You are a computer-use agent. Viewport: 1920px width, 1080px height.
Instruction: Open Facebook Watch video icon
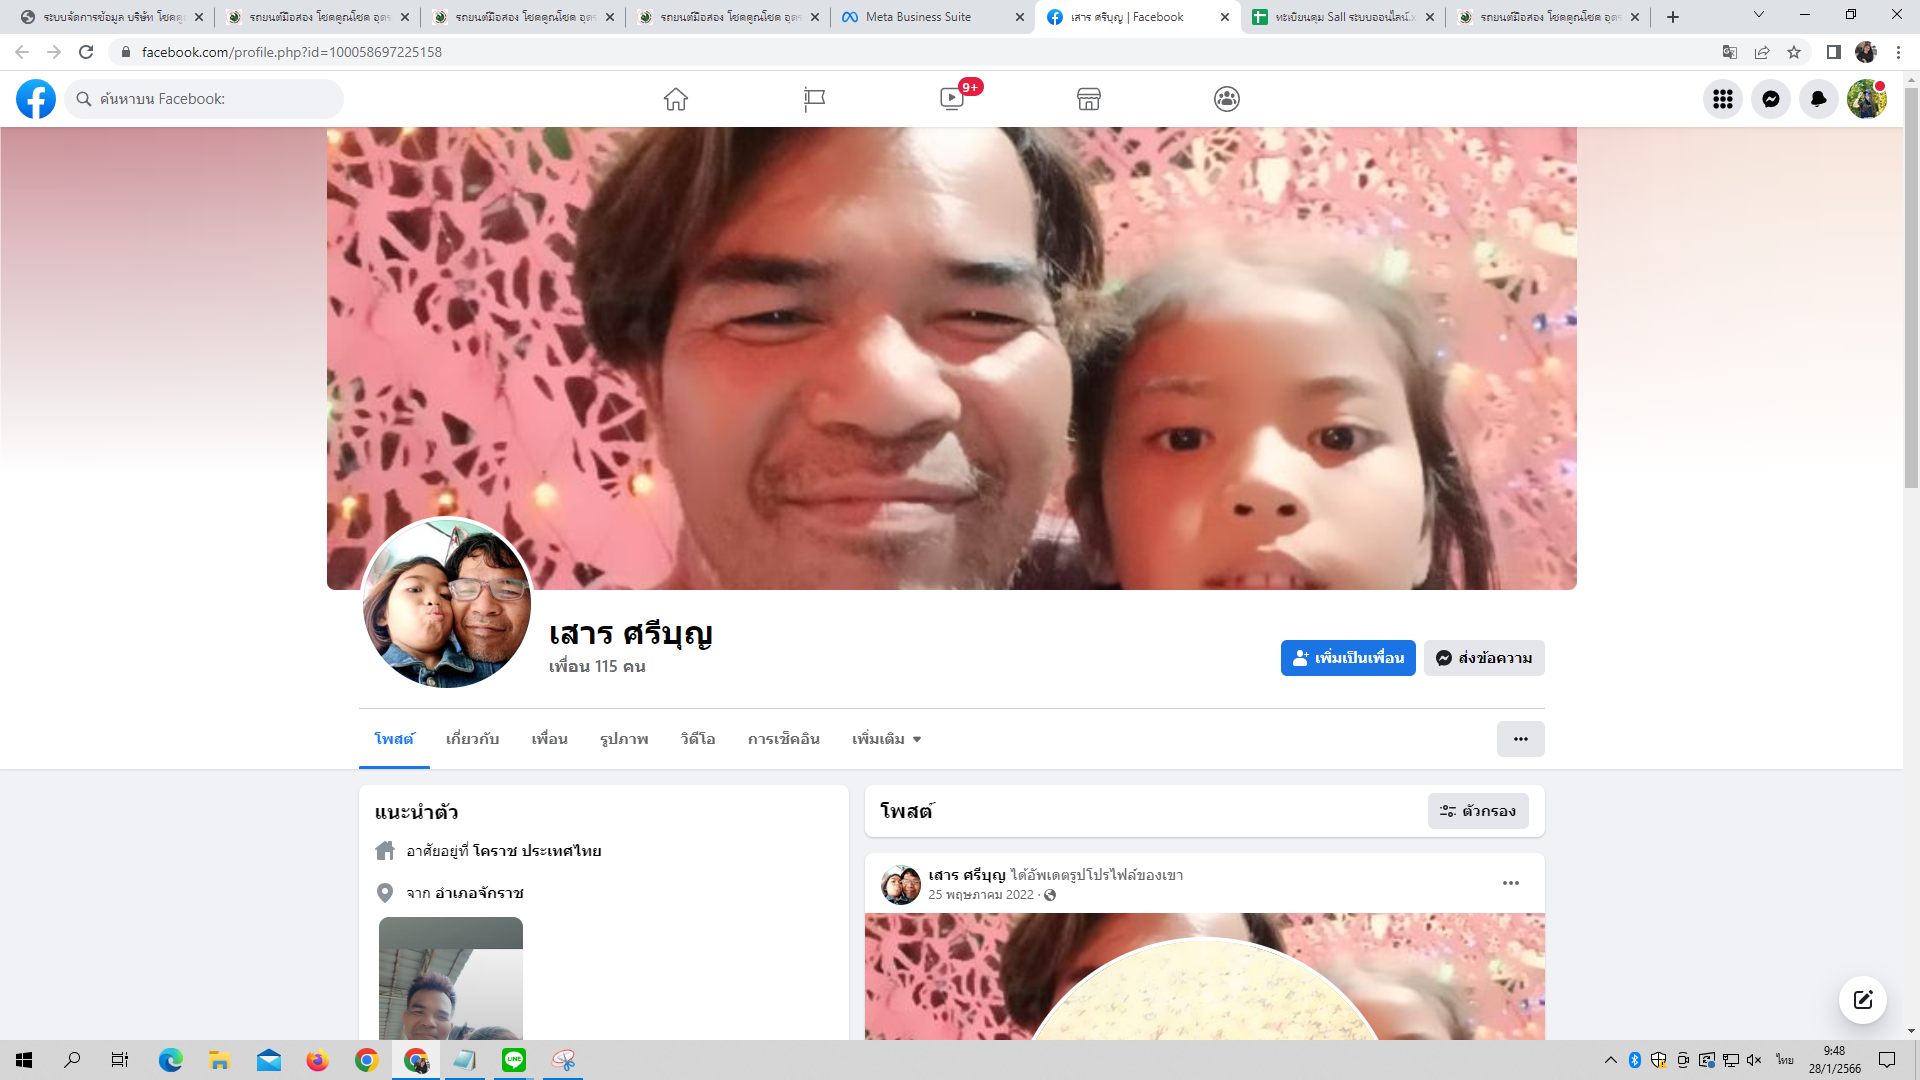pyautogui.click(x=952, y=99)
